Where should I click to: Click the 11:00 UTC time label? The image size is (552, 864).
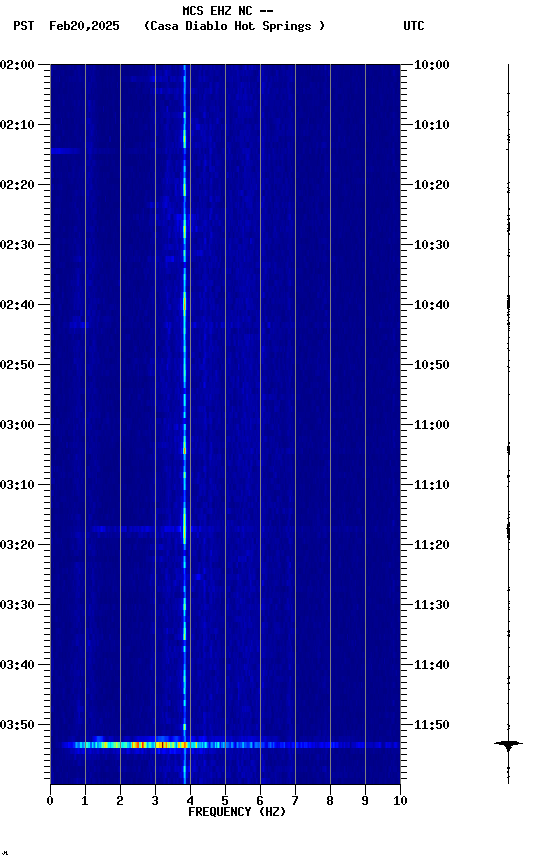pos(432,425)
